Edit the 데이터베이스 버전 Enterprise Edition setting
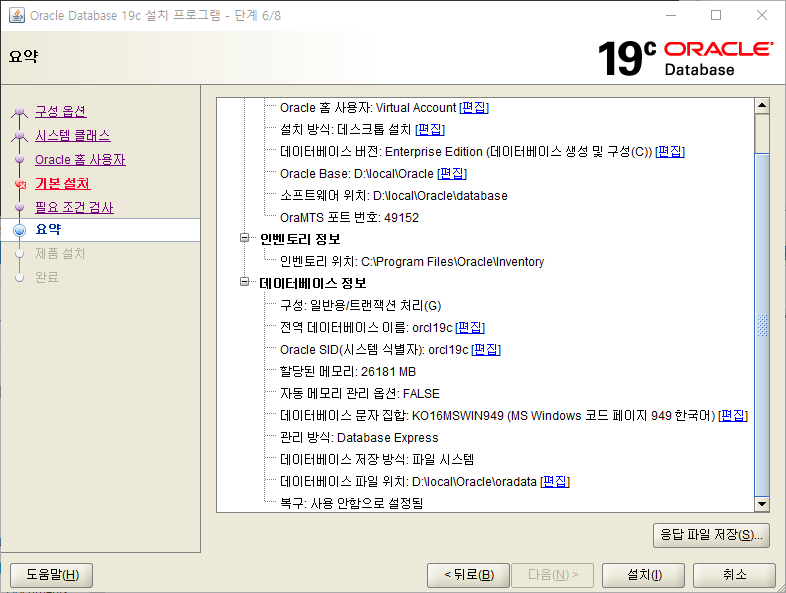This screenshot has height=593, width=786. point(670,151)
